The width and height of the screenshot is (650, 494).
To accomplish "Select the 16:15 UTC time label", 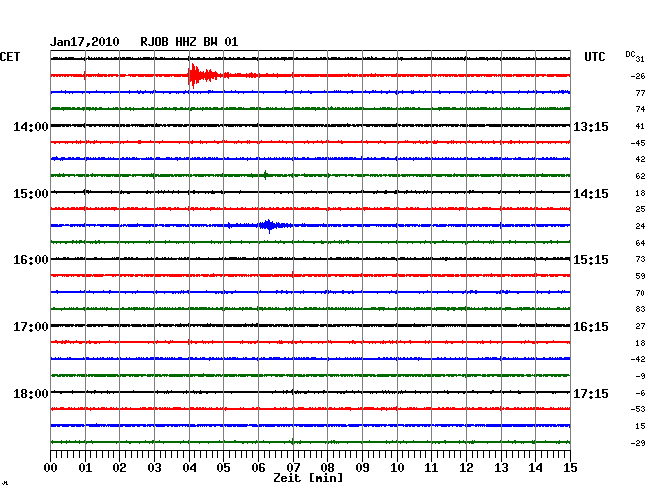I will tap(591, 327).
